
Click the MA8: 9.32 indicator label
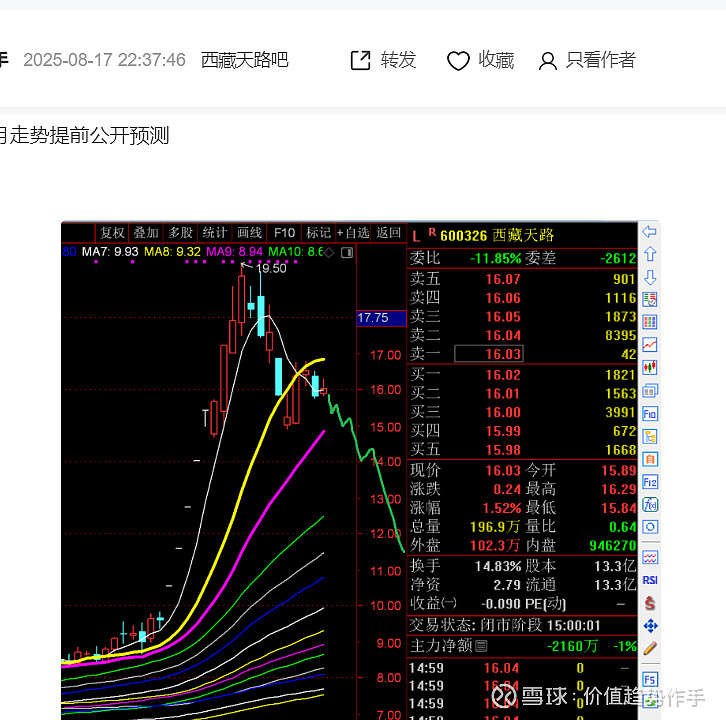172,252
